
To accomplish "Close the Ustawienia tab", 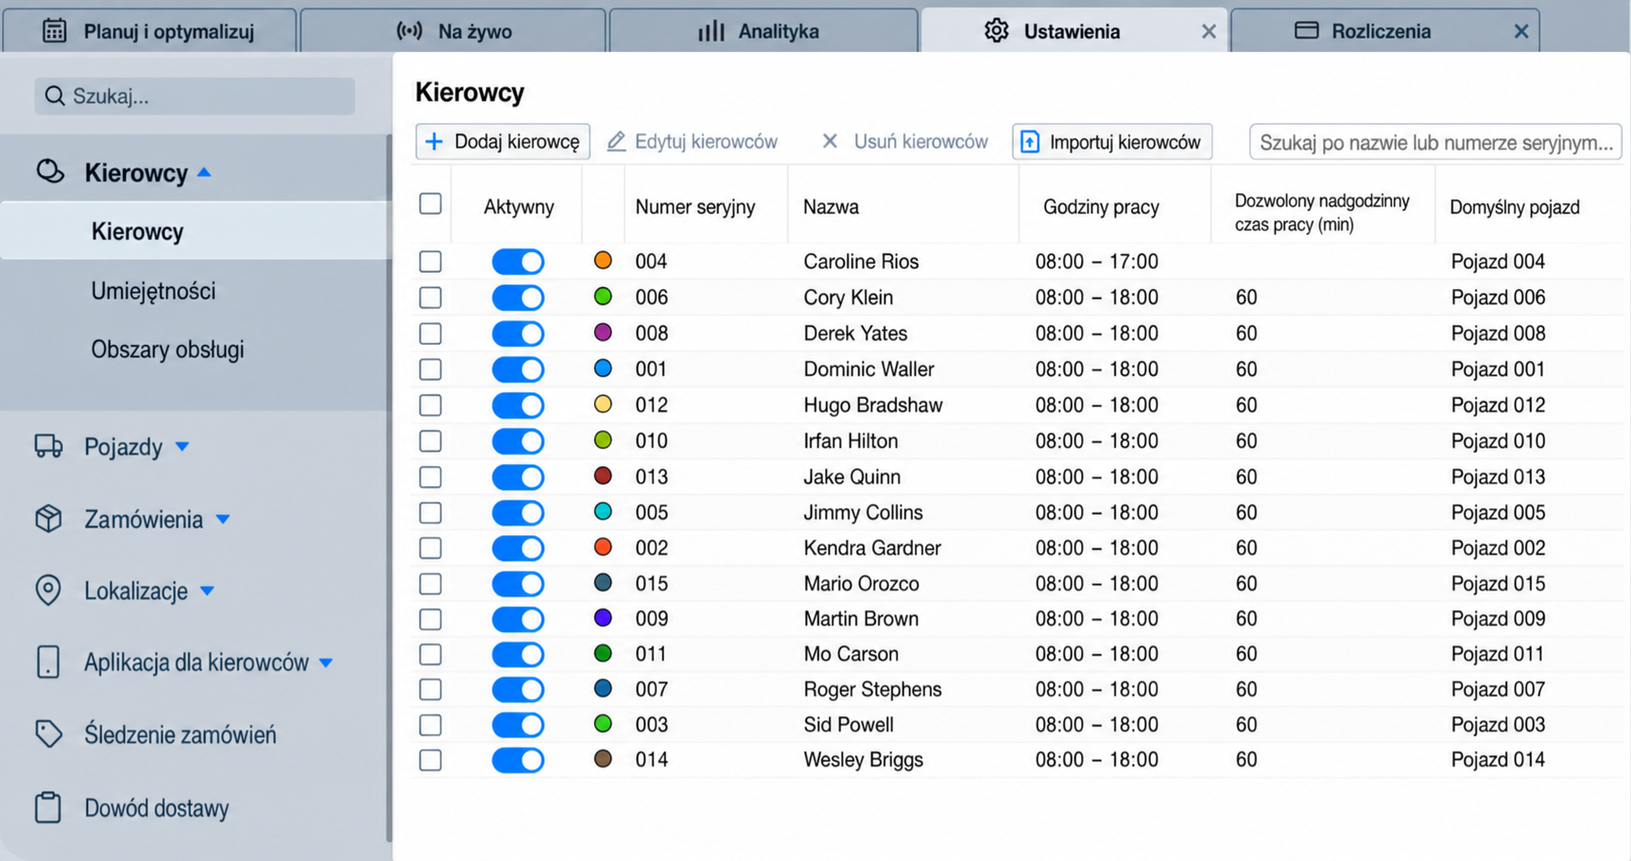I will tap(1209, 31).
